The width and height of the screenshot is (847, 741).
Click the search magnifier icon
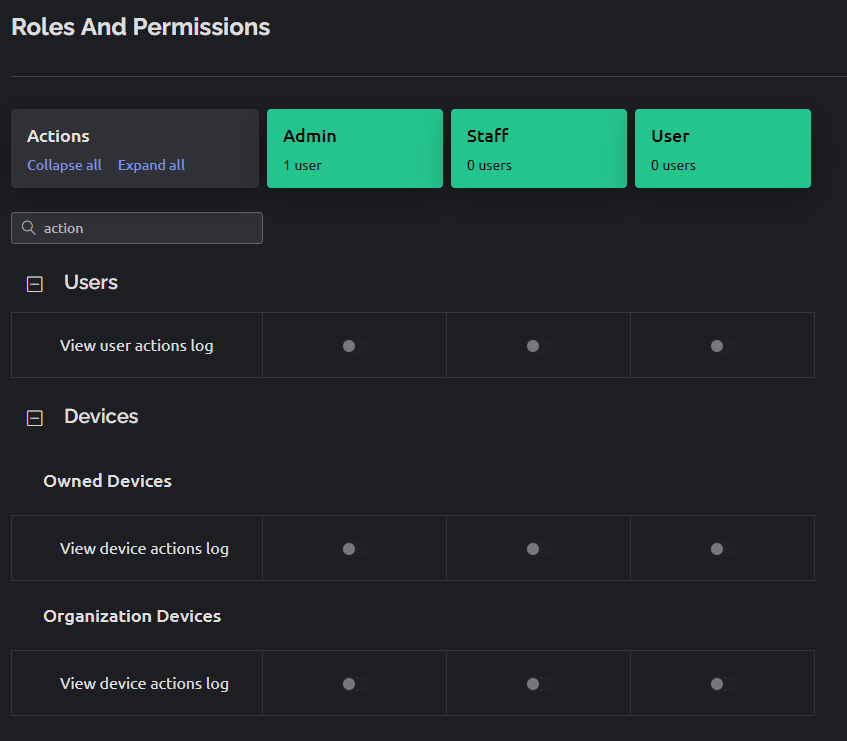pos(29,228)
